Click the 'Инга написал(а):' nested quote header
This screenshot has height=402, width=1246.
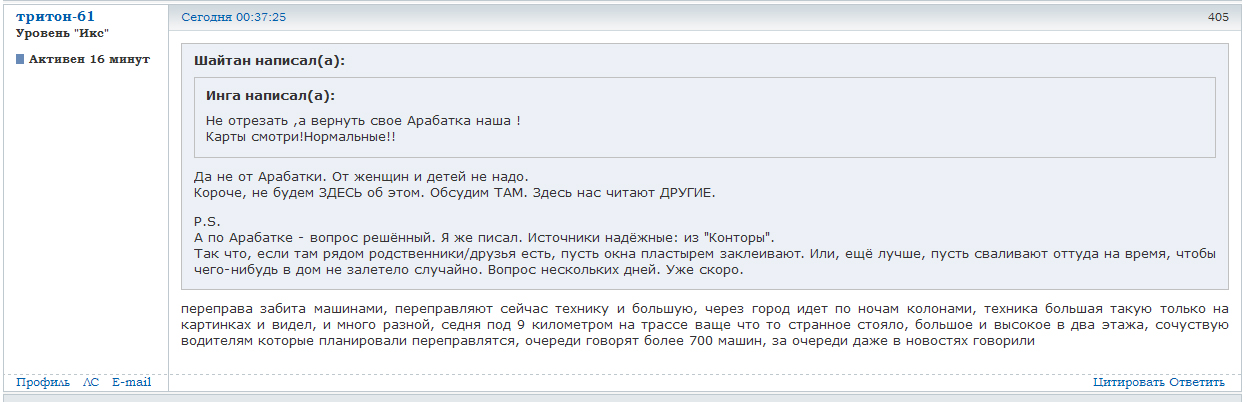pyautogui.click(x=270, y=96)
